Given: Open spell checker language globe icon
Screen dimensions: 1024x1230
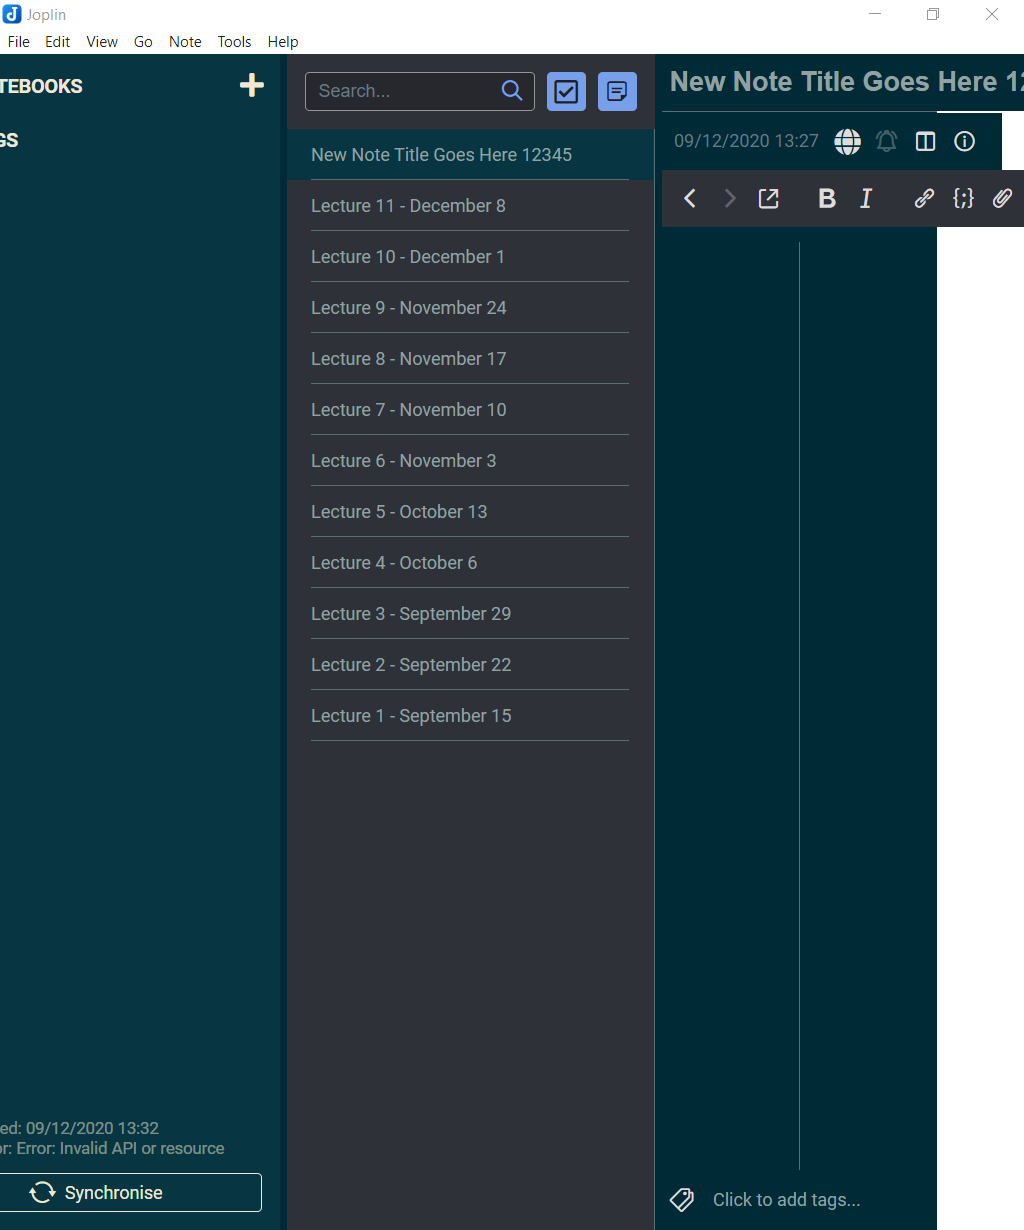Looking at the screenshot, I should click(847, 141).
